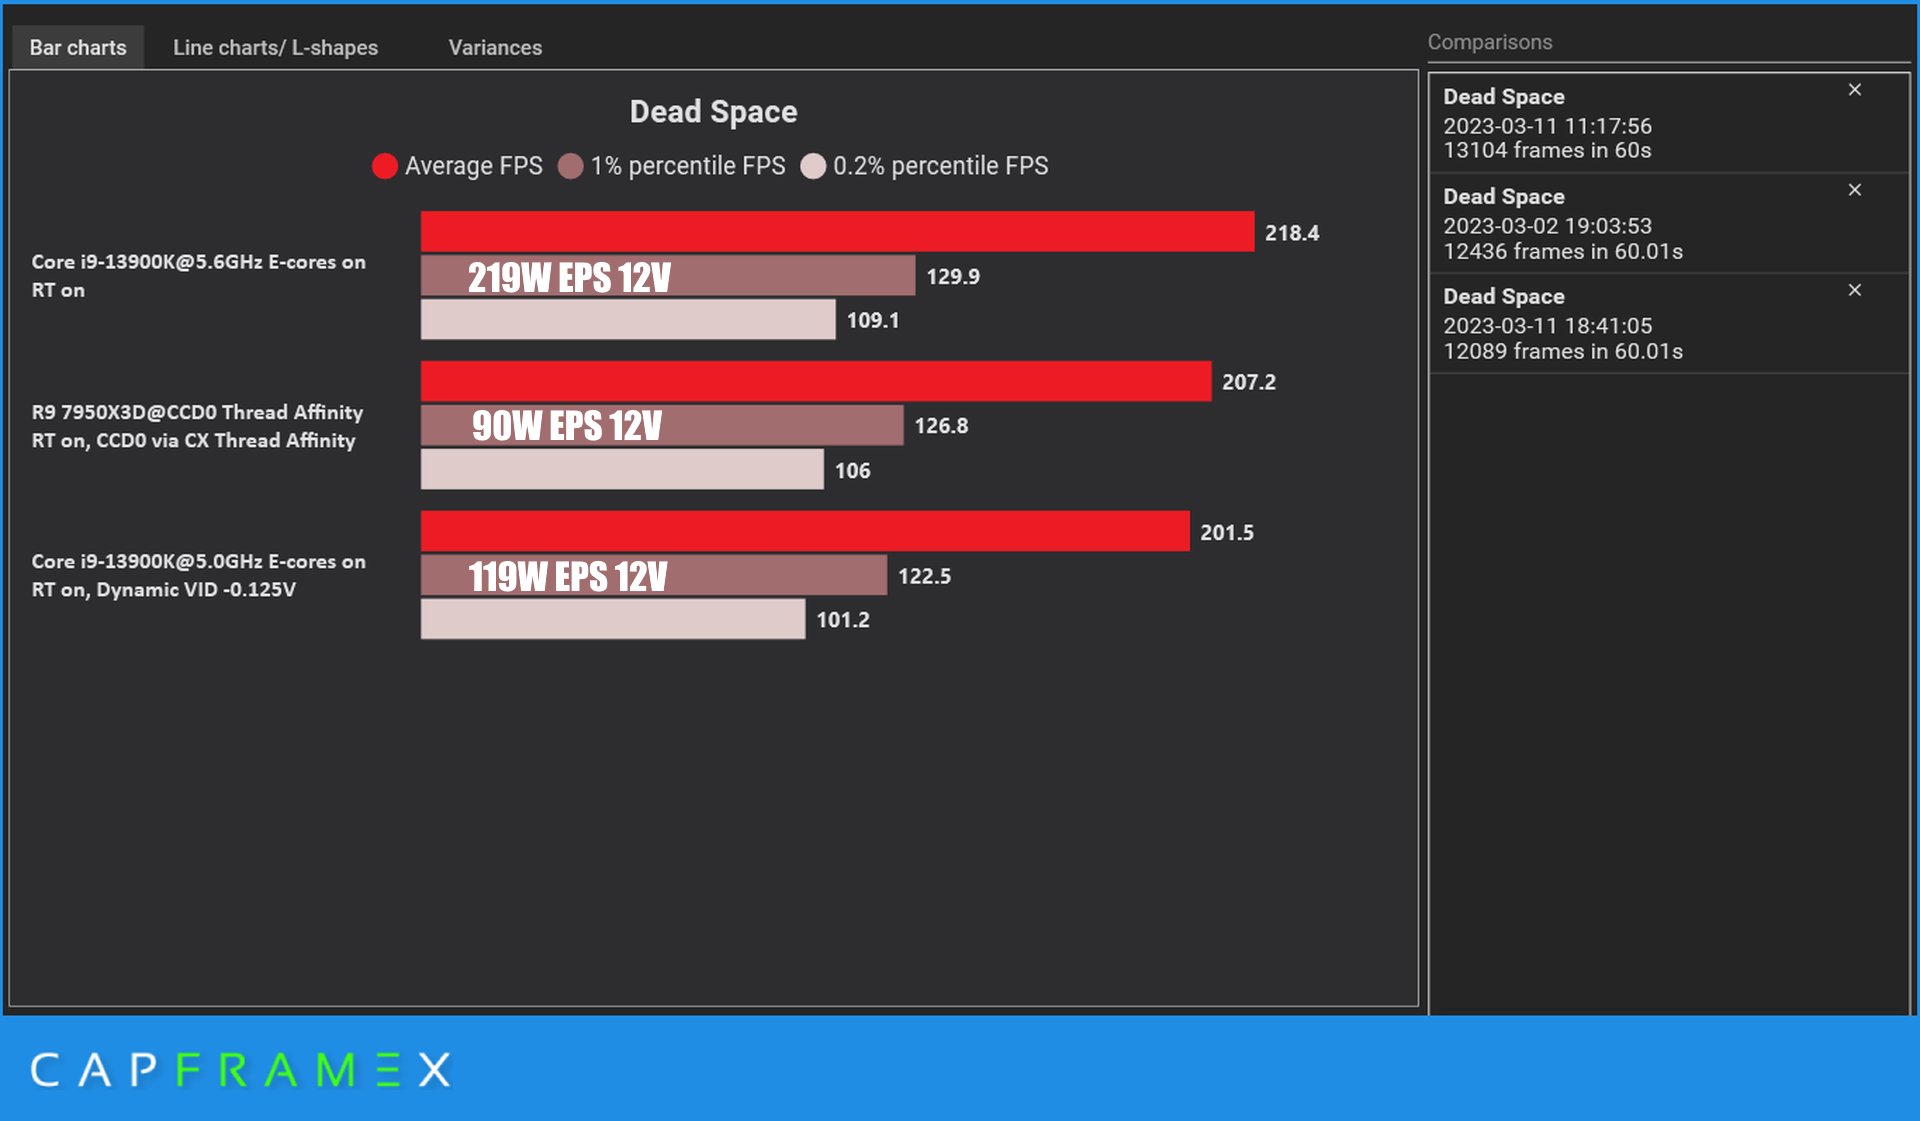The image size is (1920, 1121).
Task: Click the Dead Space chart title
Action: pos(713,111)
